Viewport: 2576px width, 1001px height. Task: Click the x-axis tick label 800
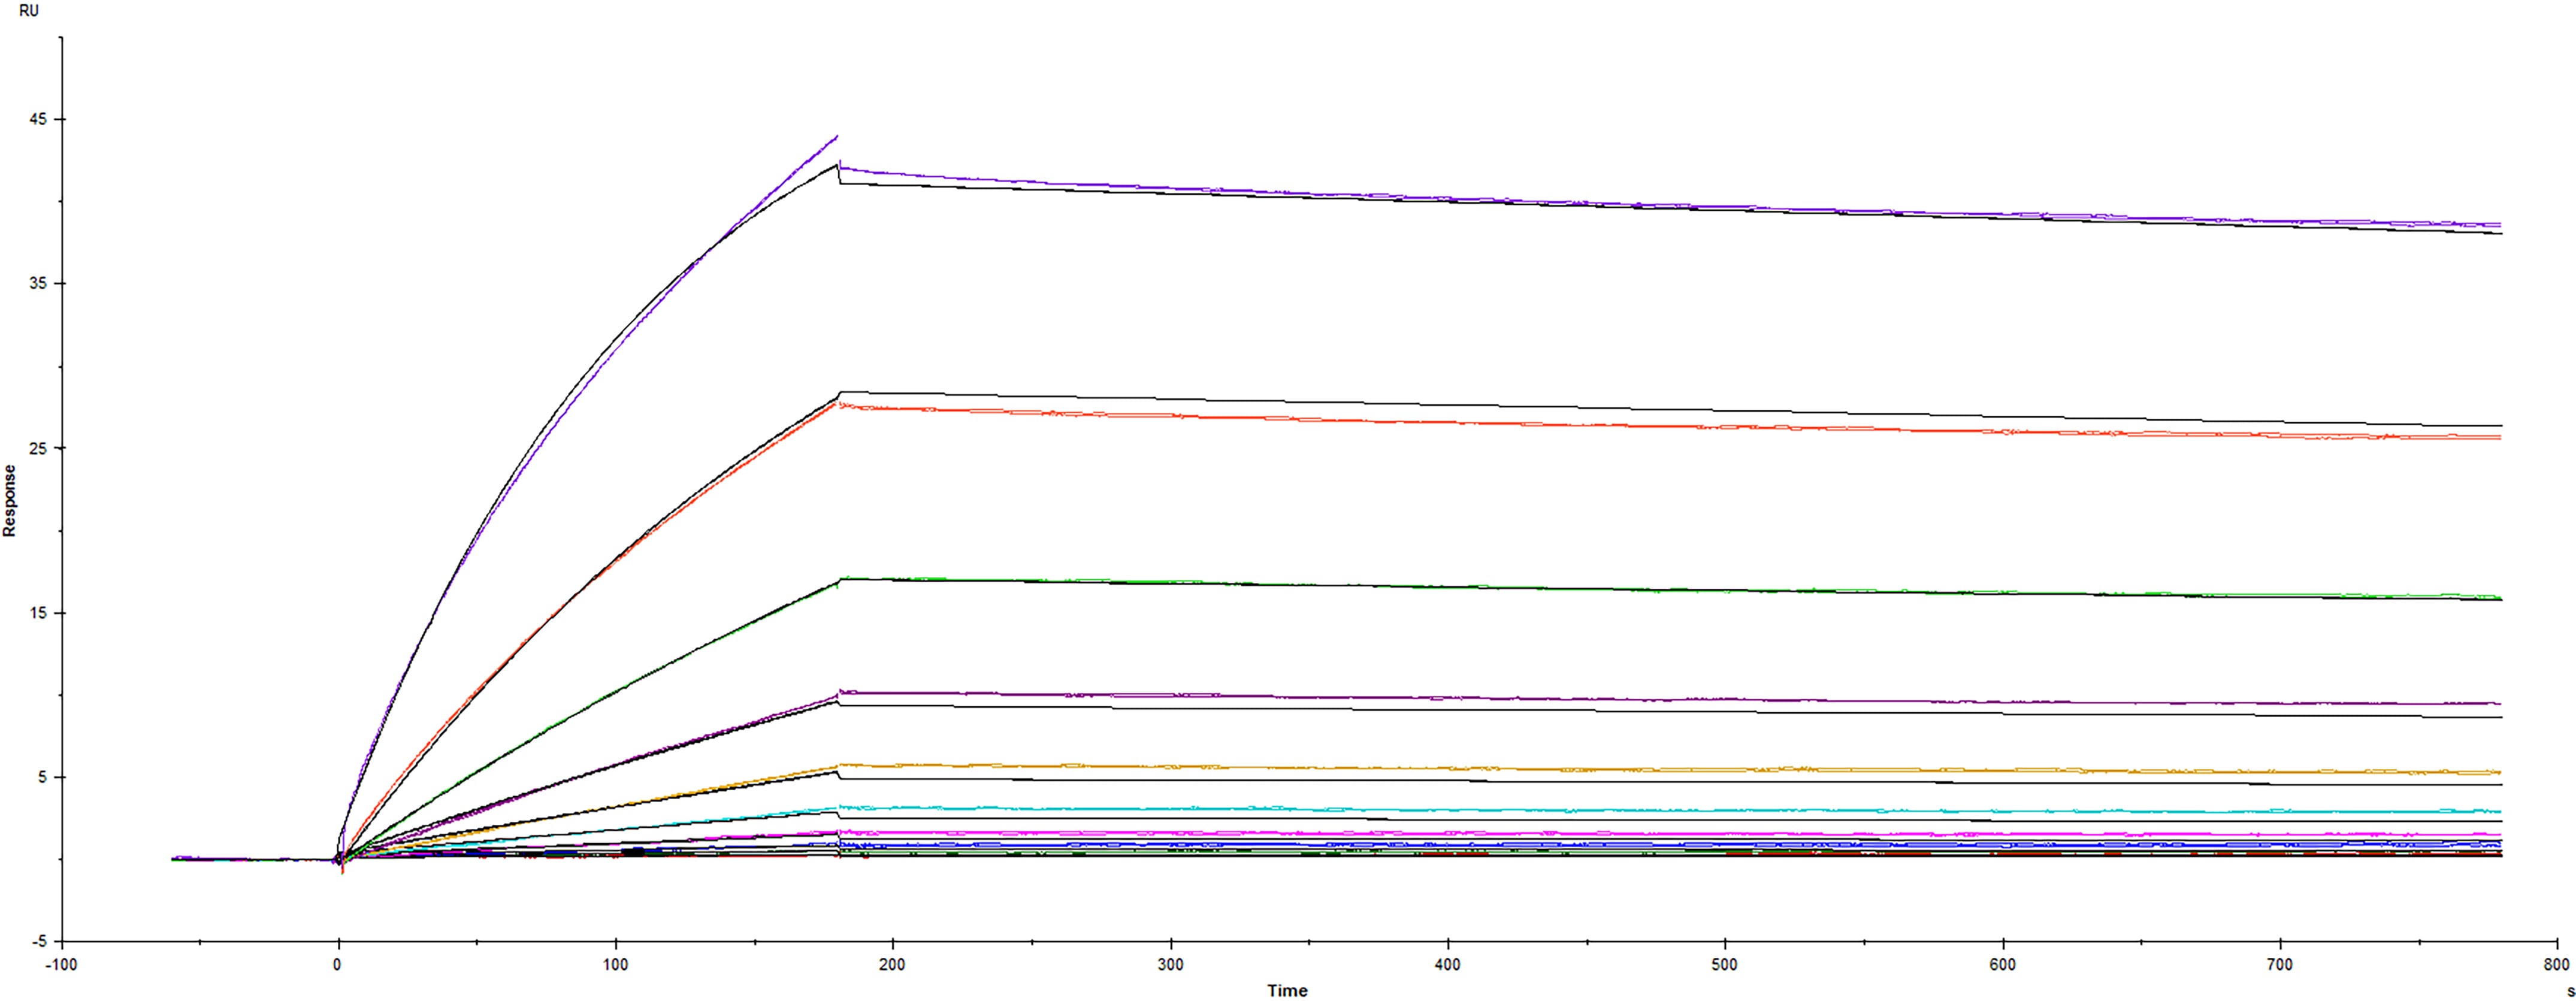pyautogui.click(x=2556, y=965)
